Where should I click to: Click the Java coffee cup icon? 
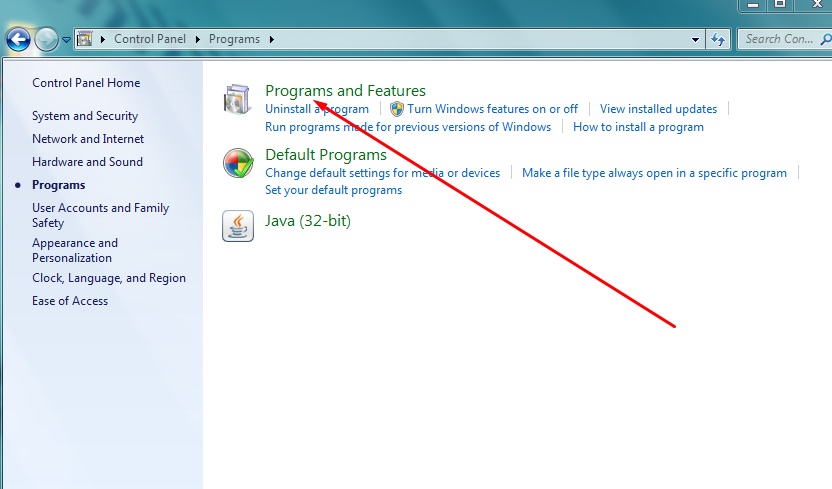point(238,226)
